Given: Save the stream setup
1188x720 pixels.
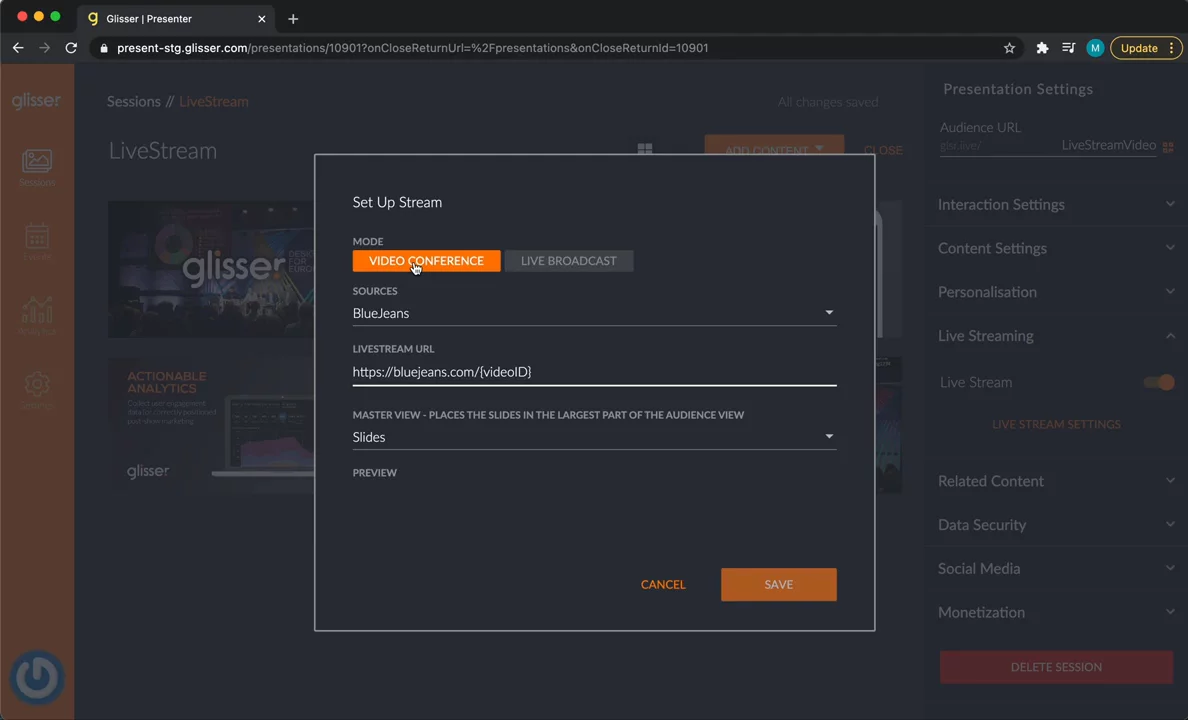Looking at the screenshot, I should click(x=778, y=585).
